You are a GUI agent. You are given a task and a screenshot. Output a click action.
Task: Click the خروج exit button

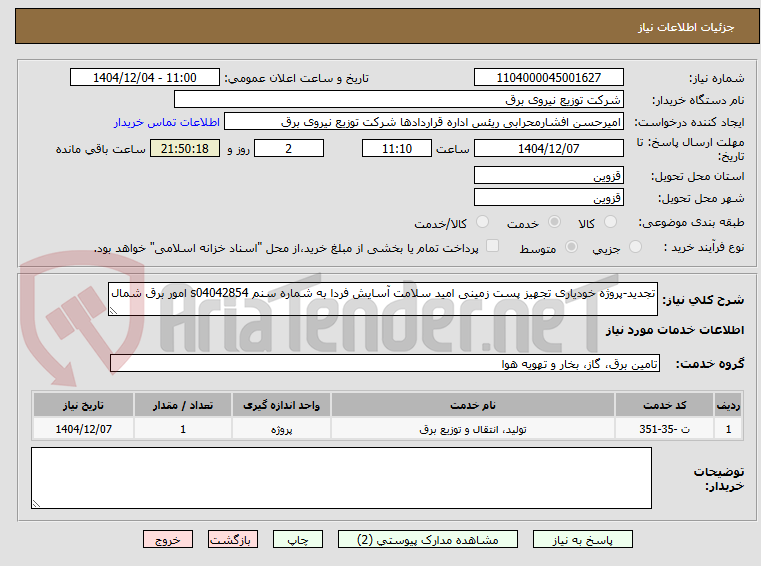pyautogui.click(x=167, y=539)
